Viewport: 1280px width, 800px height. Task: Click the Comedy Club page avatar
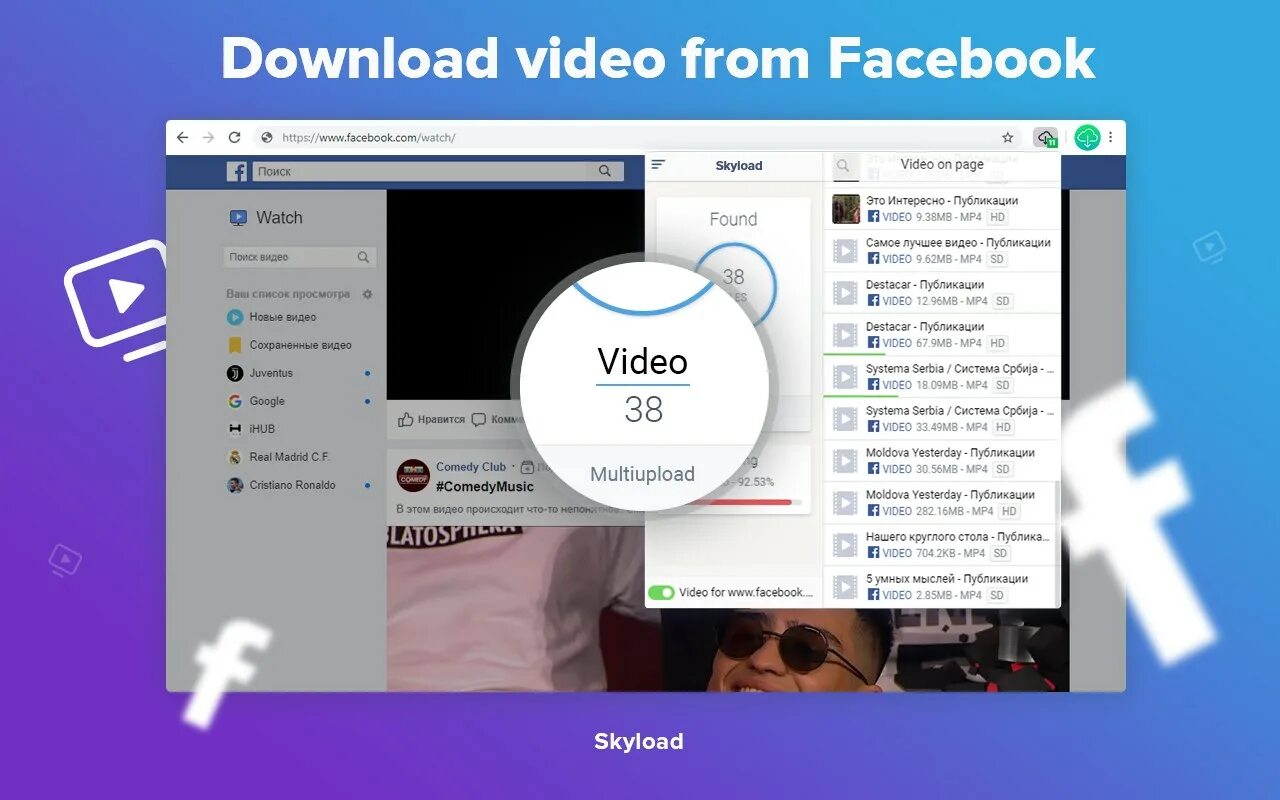coord(413,475)
